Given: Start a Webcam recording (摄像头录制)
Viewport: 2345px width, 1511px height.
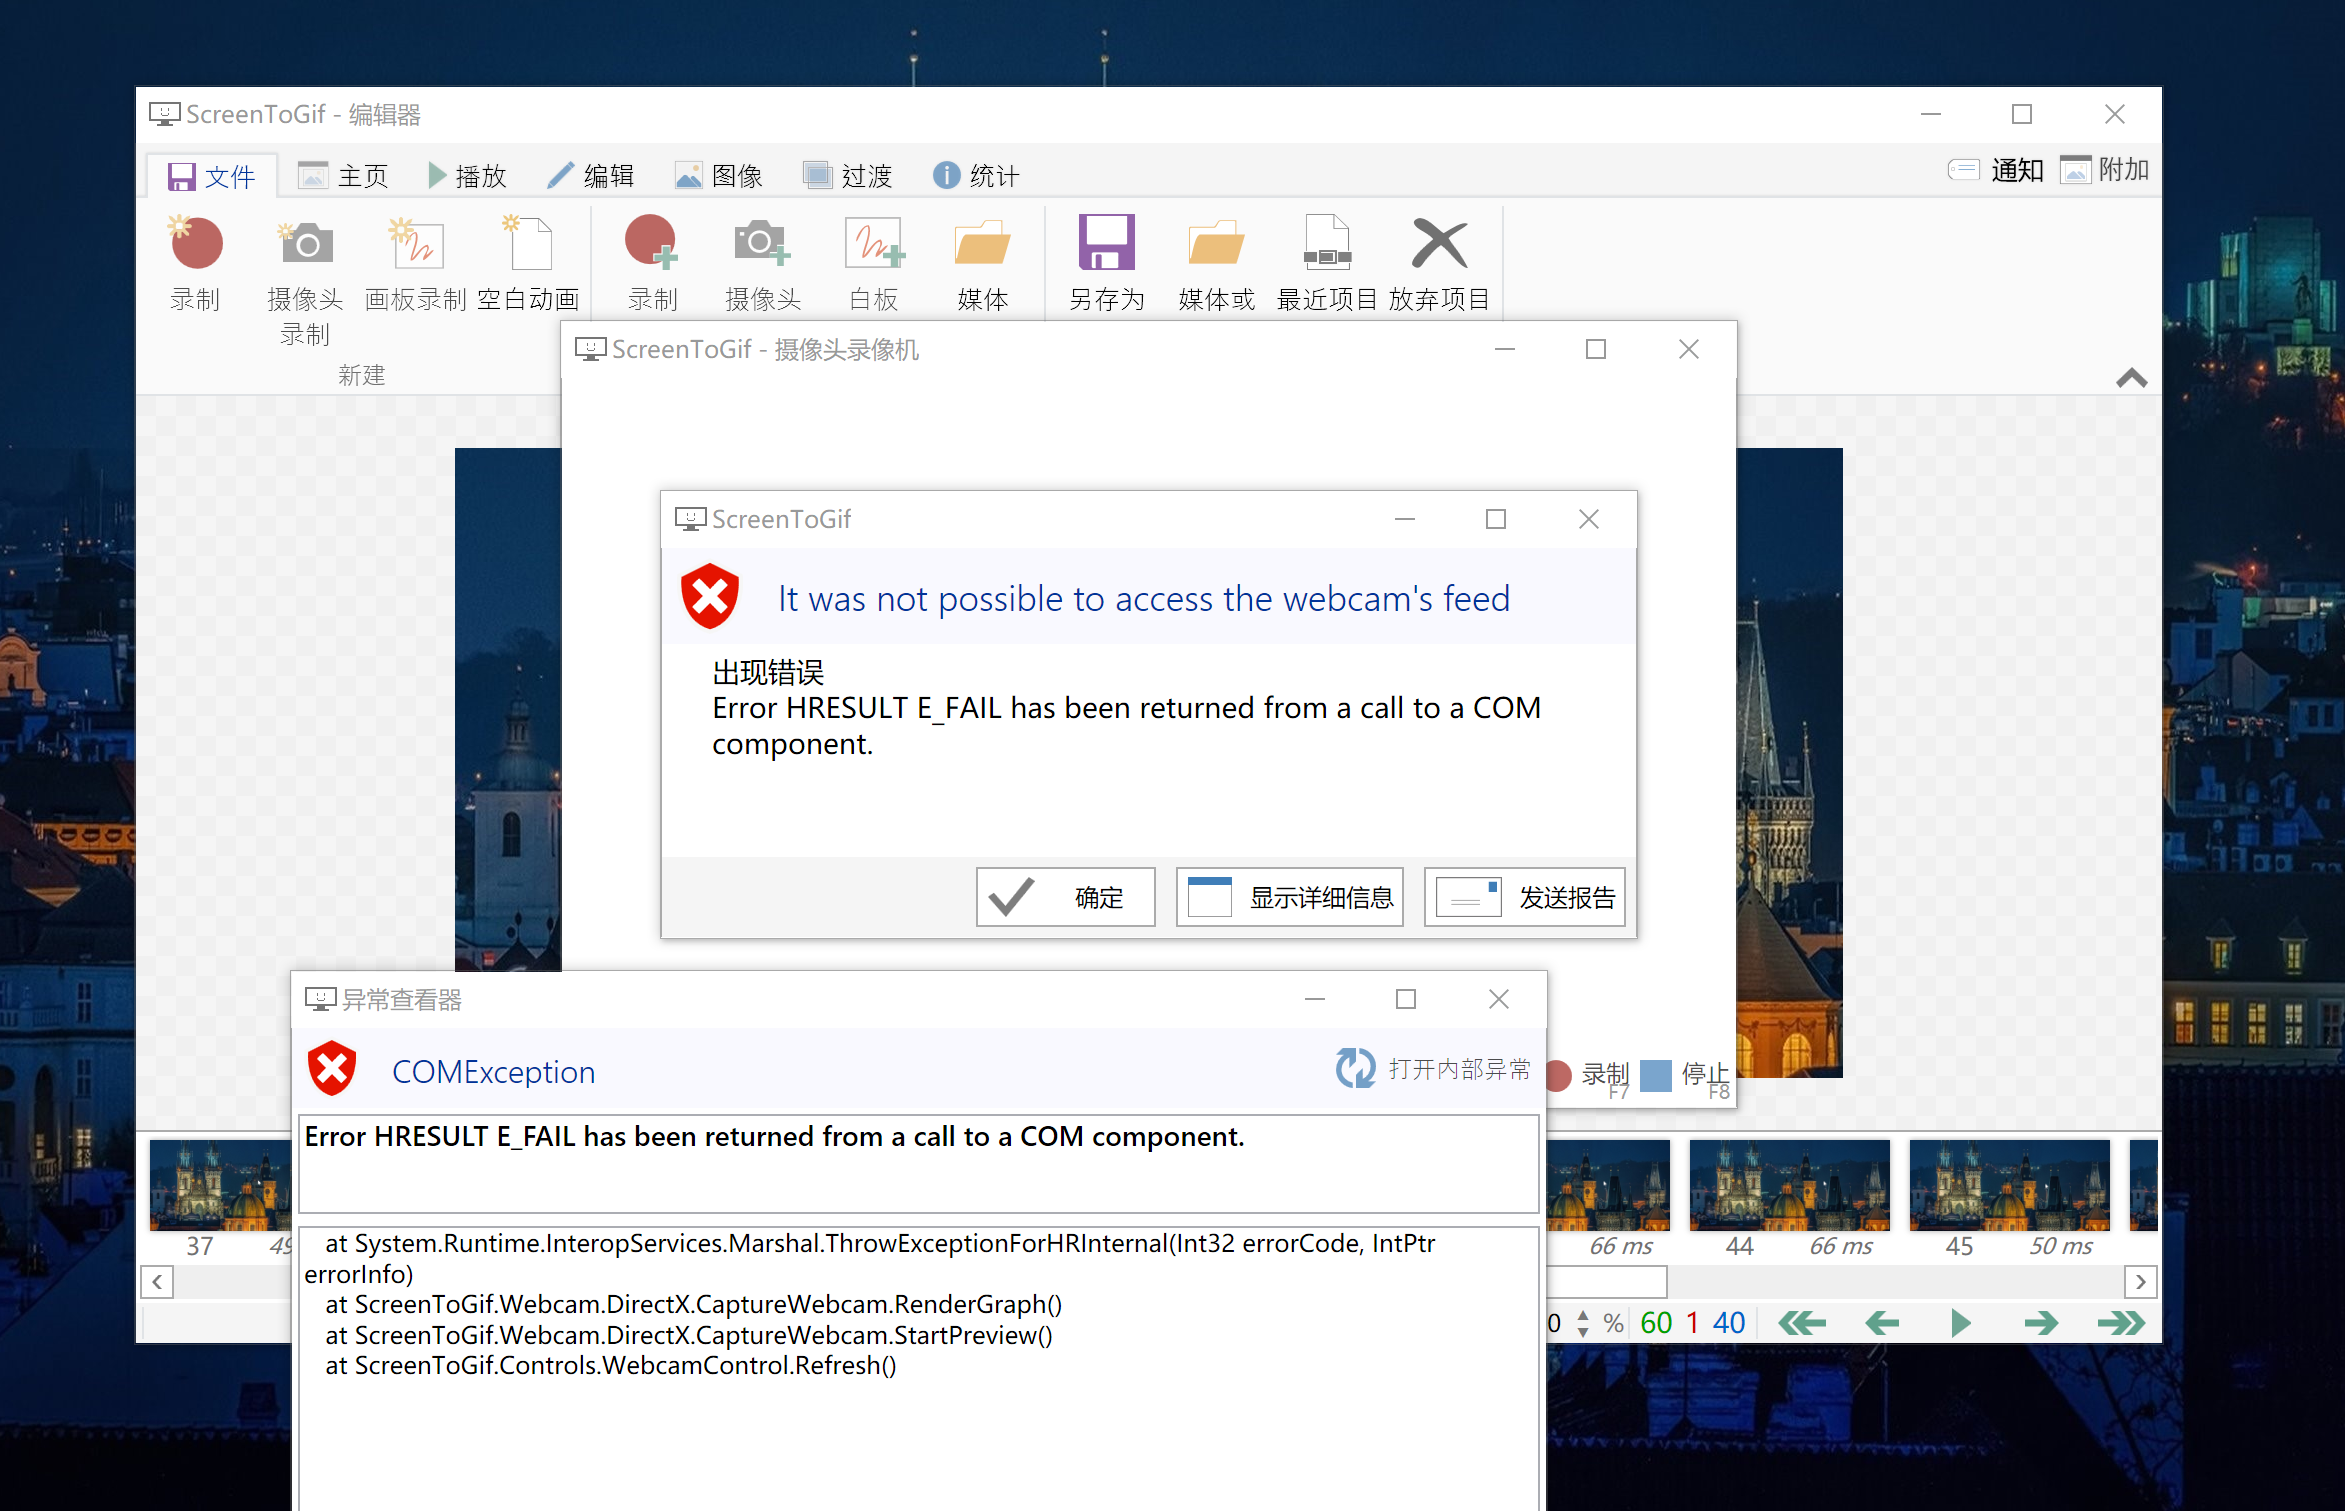Looking at the screenshot, I should point(305,245).
